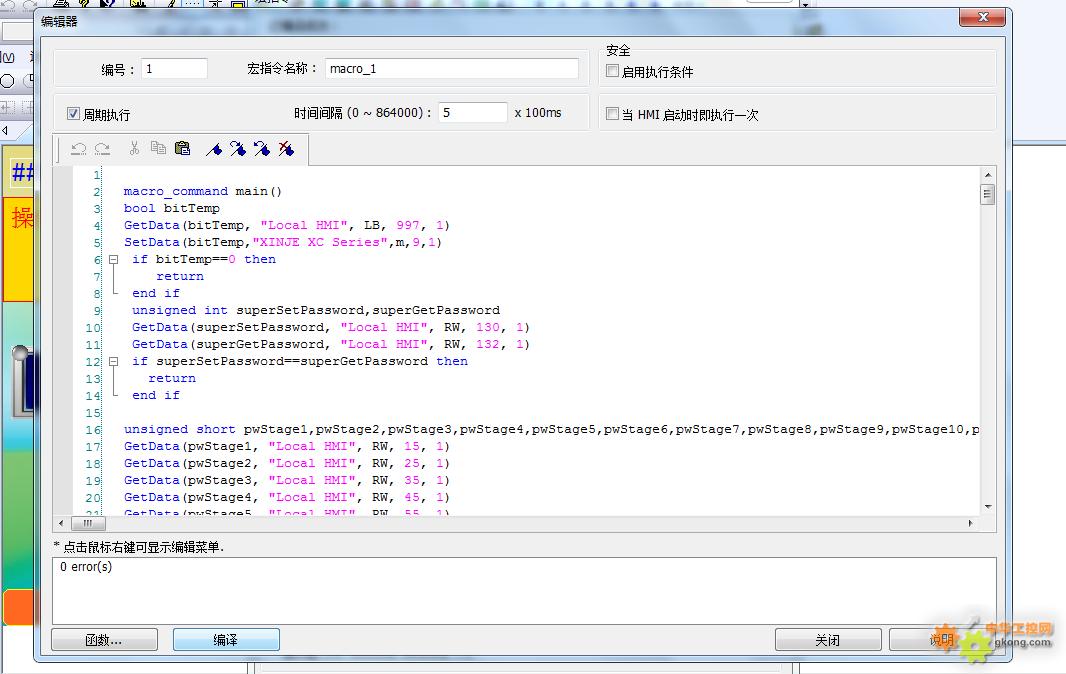The image size is (1066, 674).
Task: Toggle the 启用执行条件 checkbox
Action: pyautogui.click(x=613, y=71)
